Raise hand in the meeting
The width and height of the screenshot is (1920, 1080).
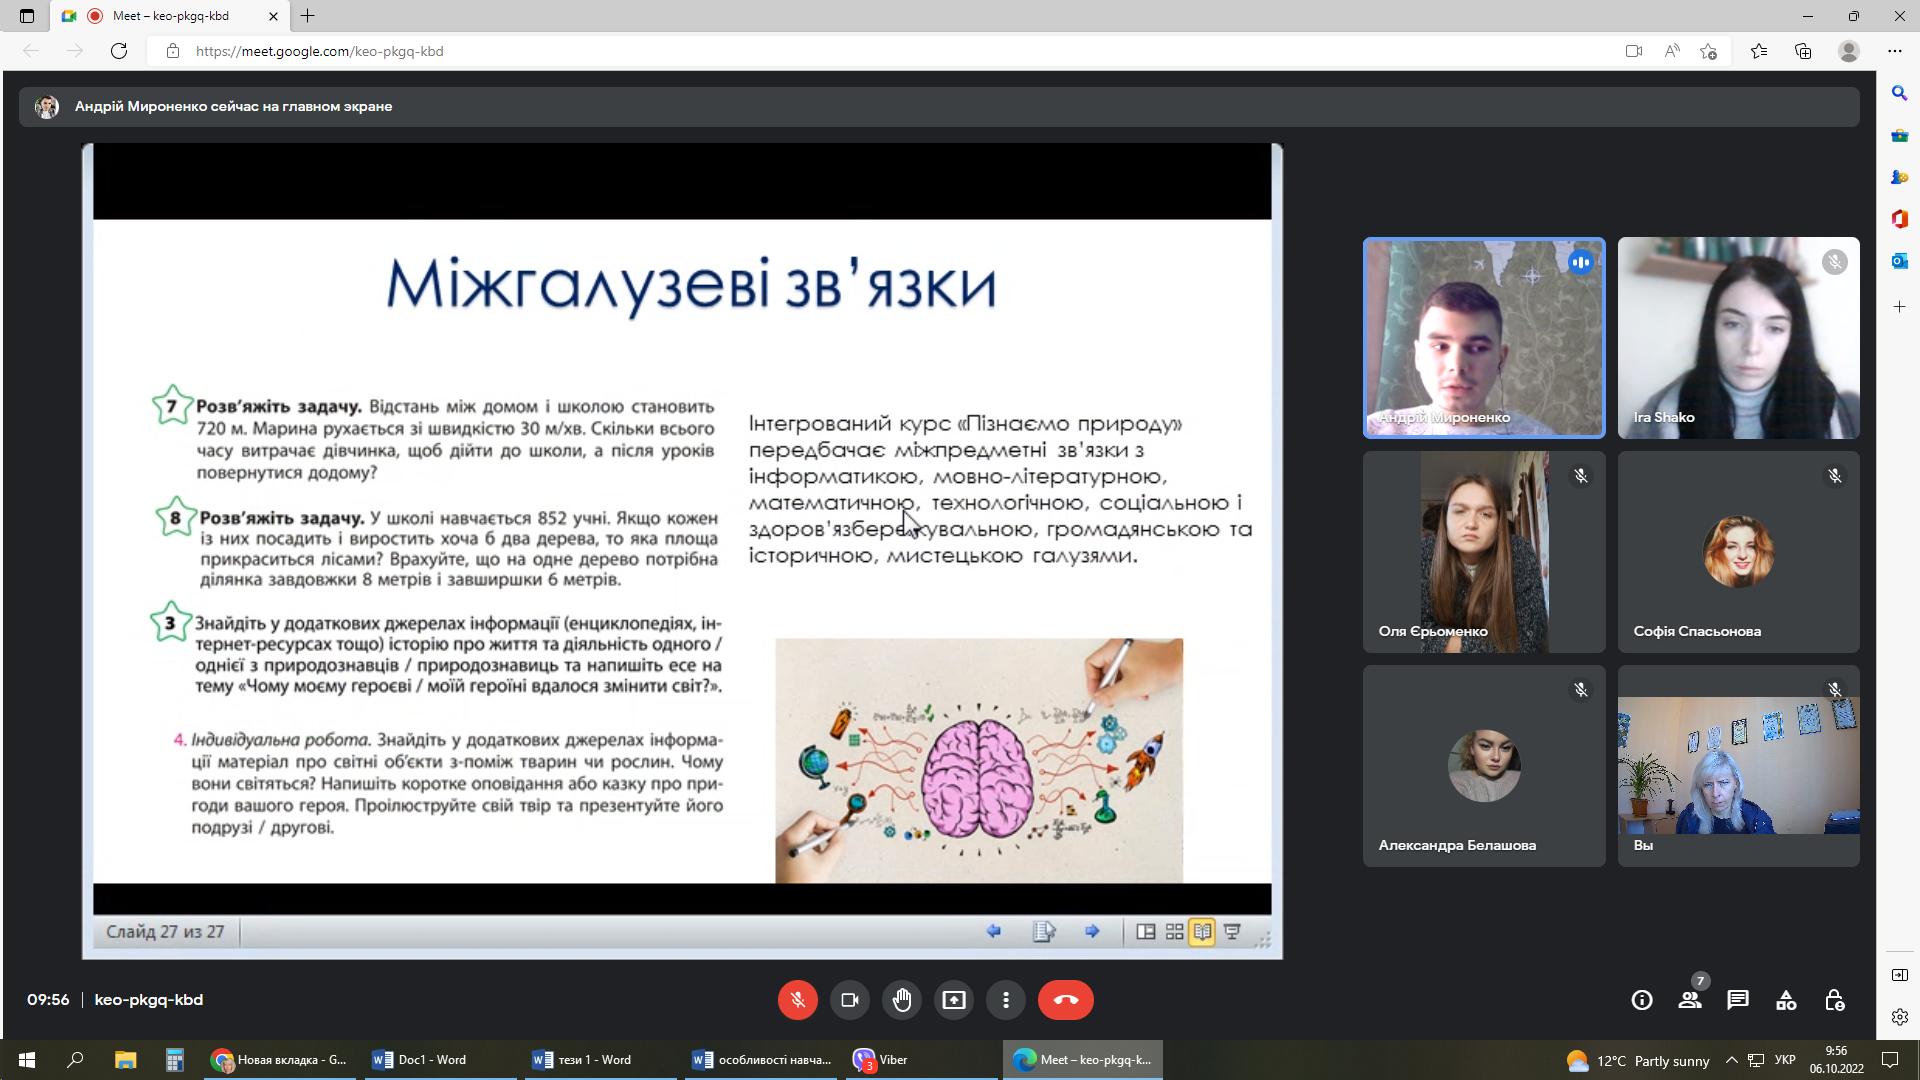point(902,1000)
